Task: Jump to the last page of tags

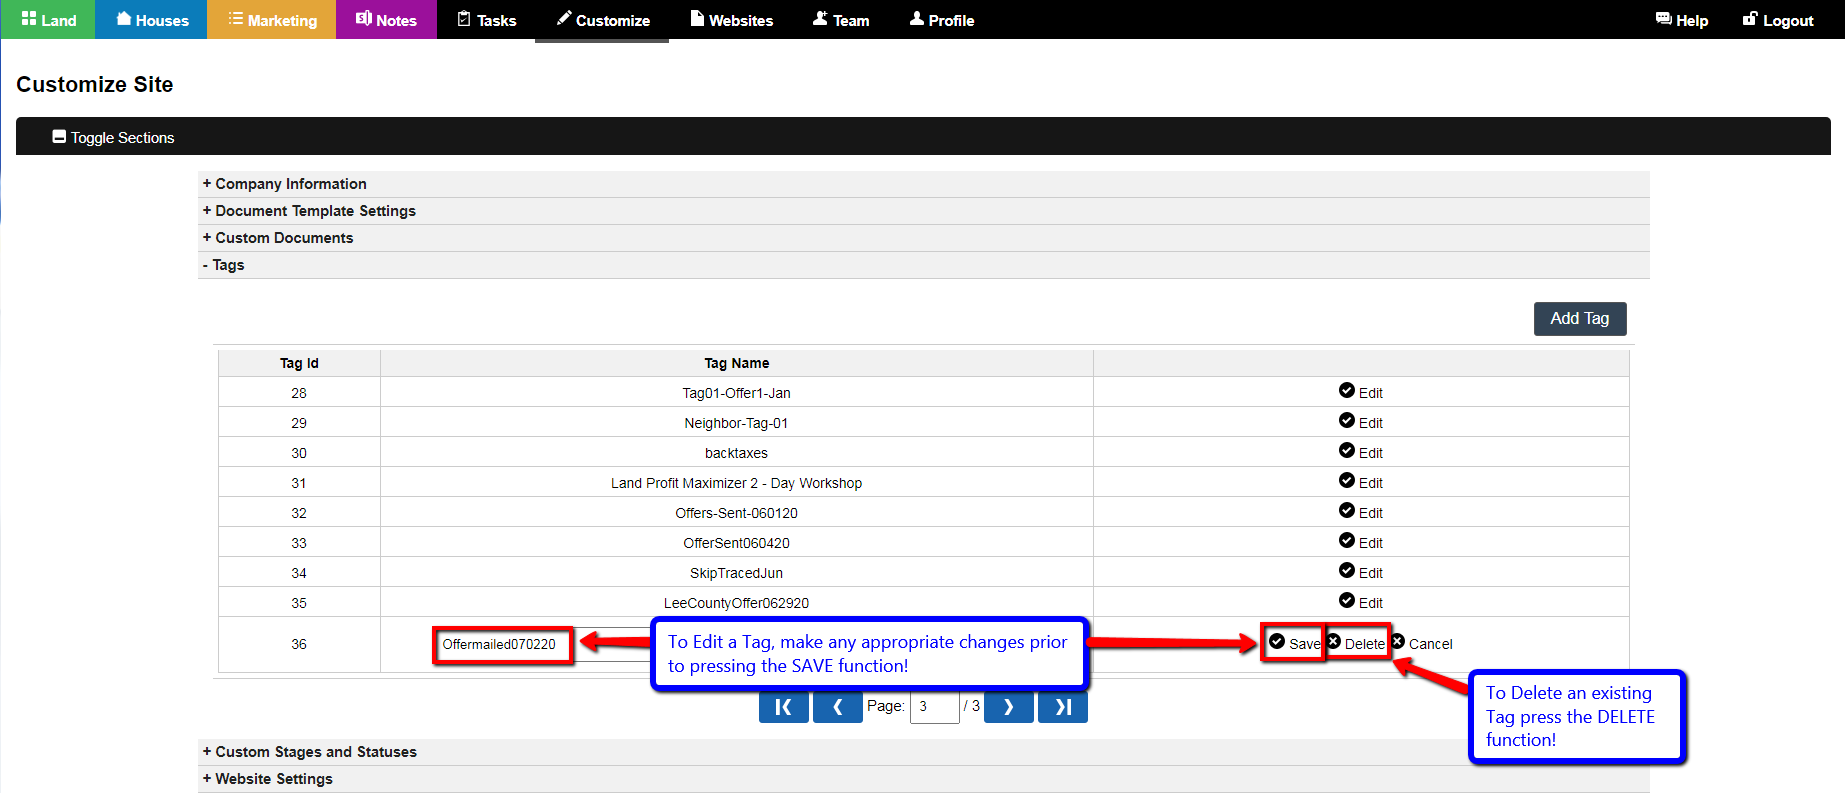Action: 1063,707
